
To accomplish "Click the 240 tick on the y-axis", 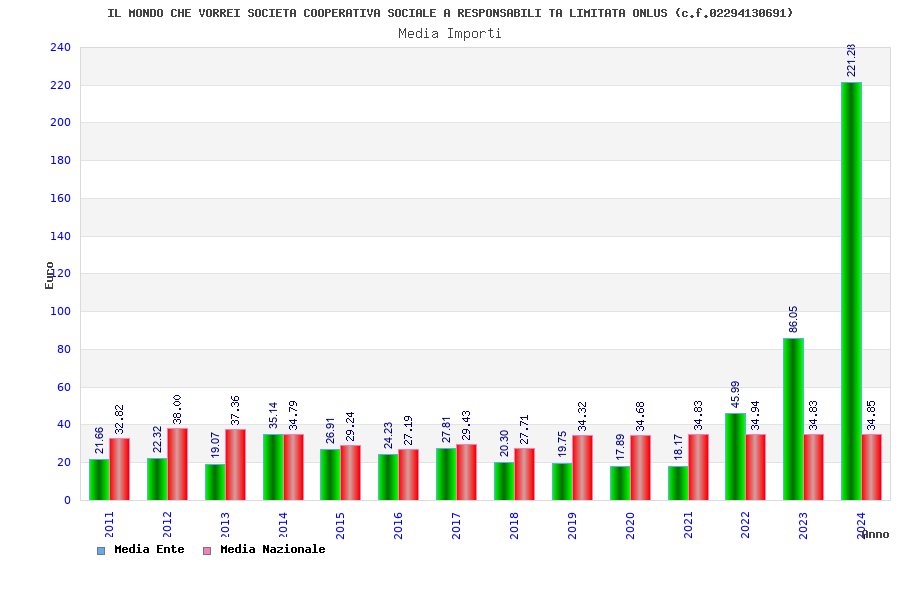I will 60,47.
